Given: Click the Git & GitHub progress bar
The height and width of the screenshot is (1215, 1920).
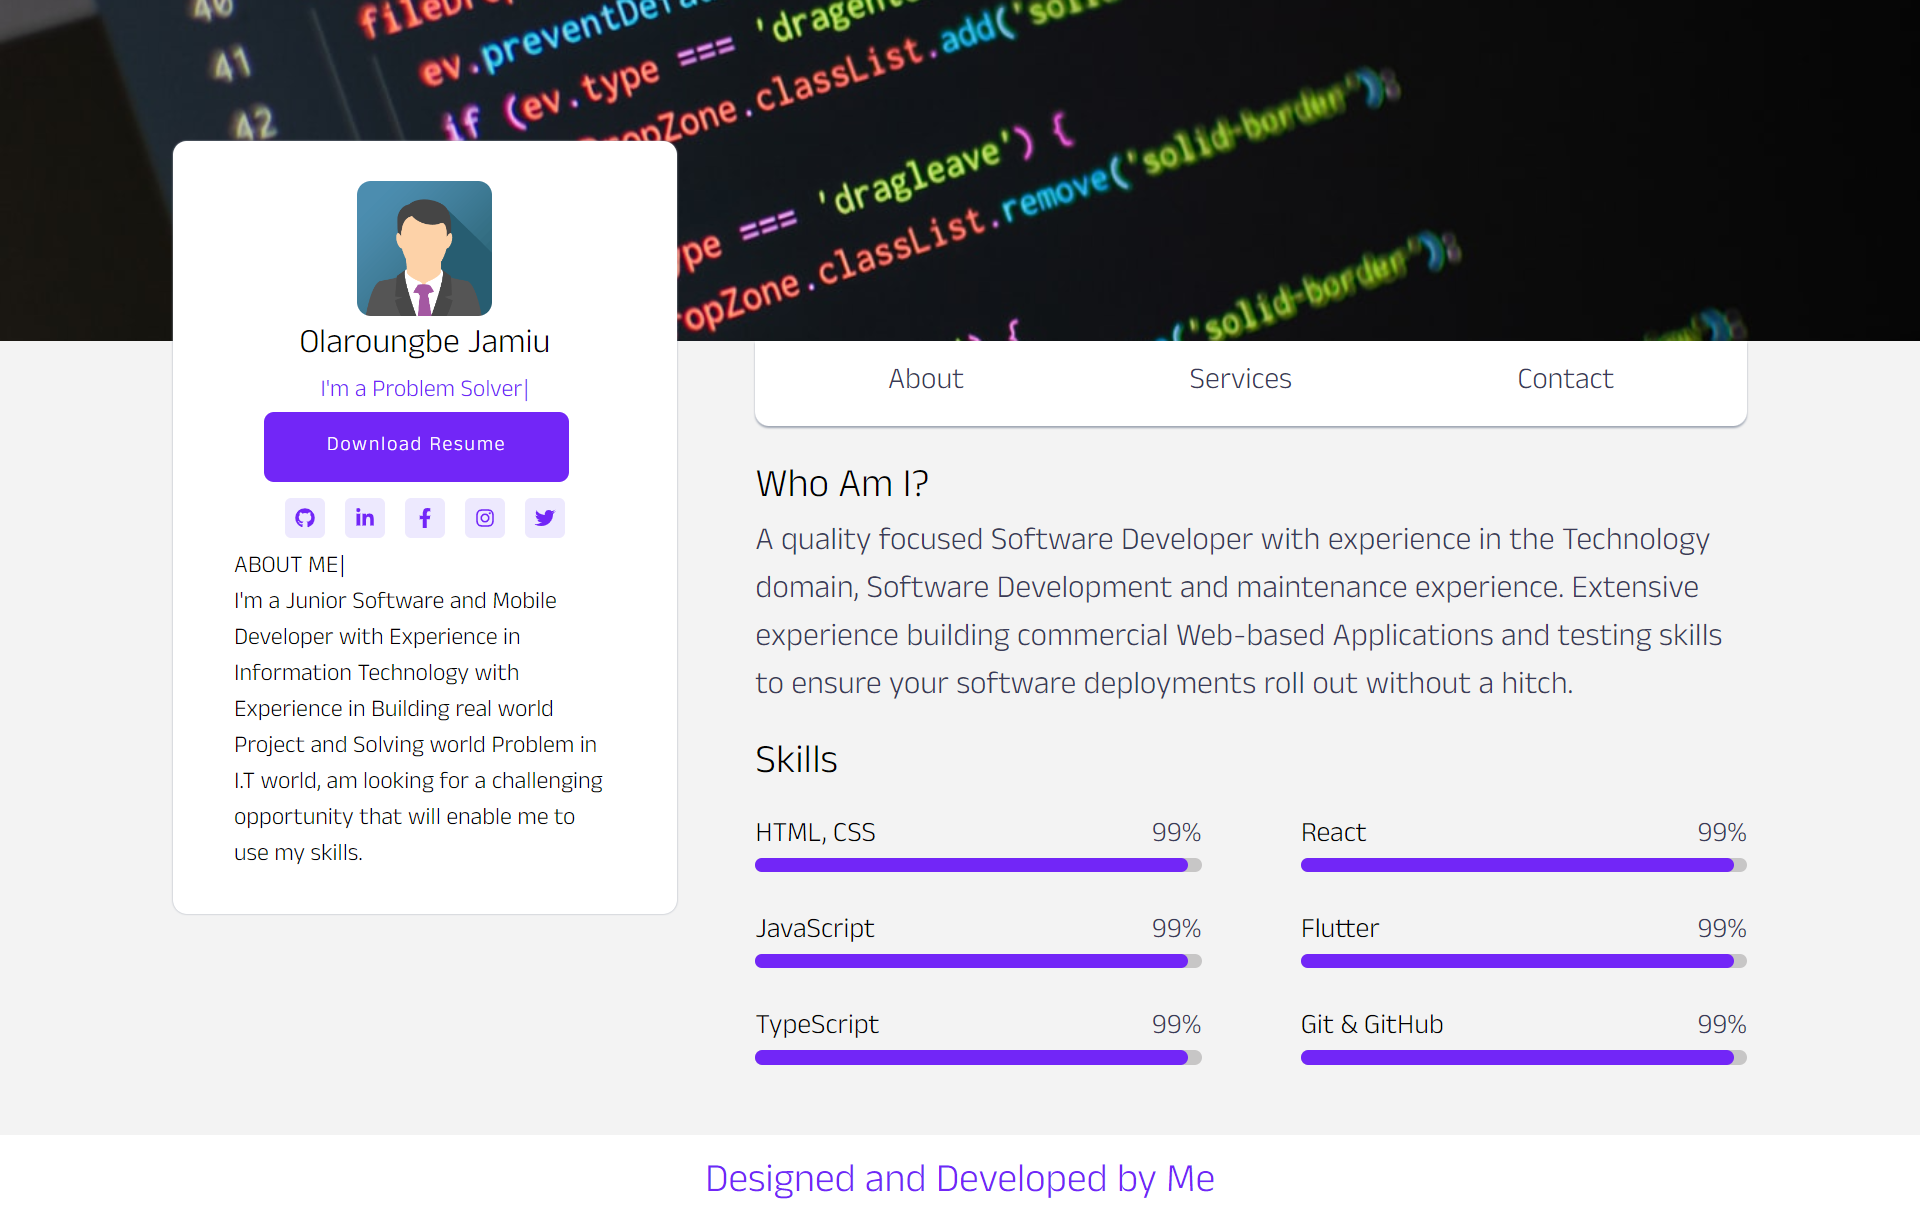Looking at the screenshot, I should coord(1523,1057).
